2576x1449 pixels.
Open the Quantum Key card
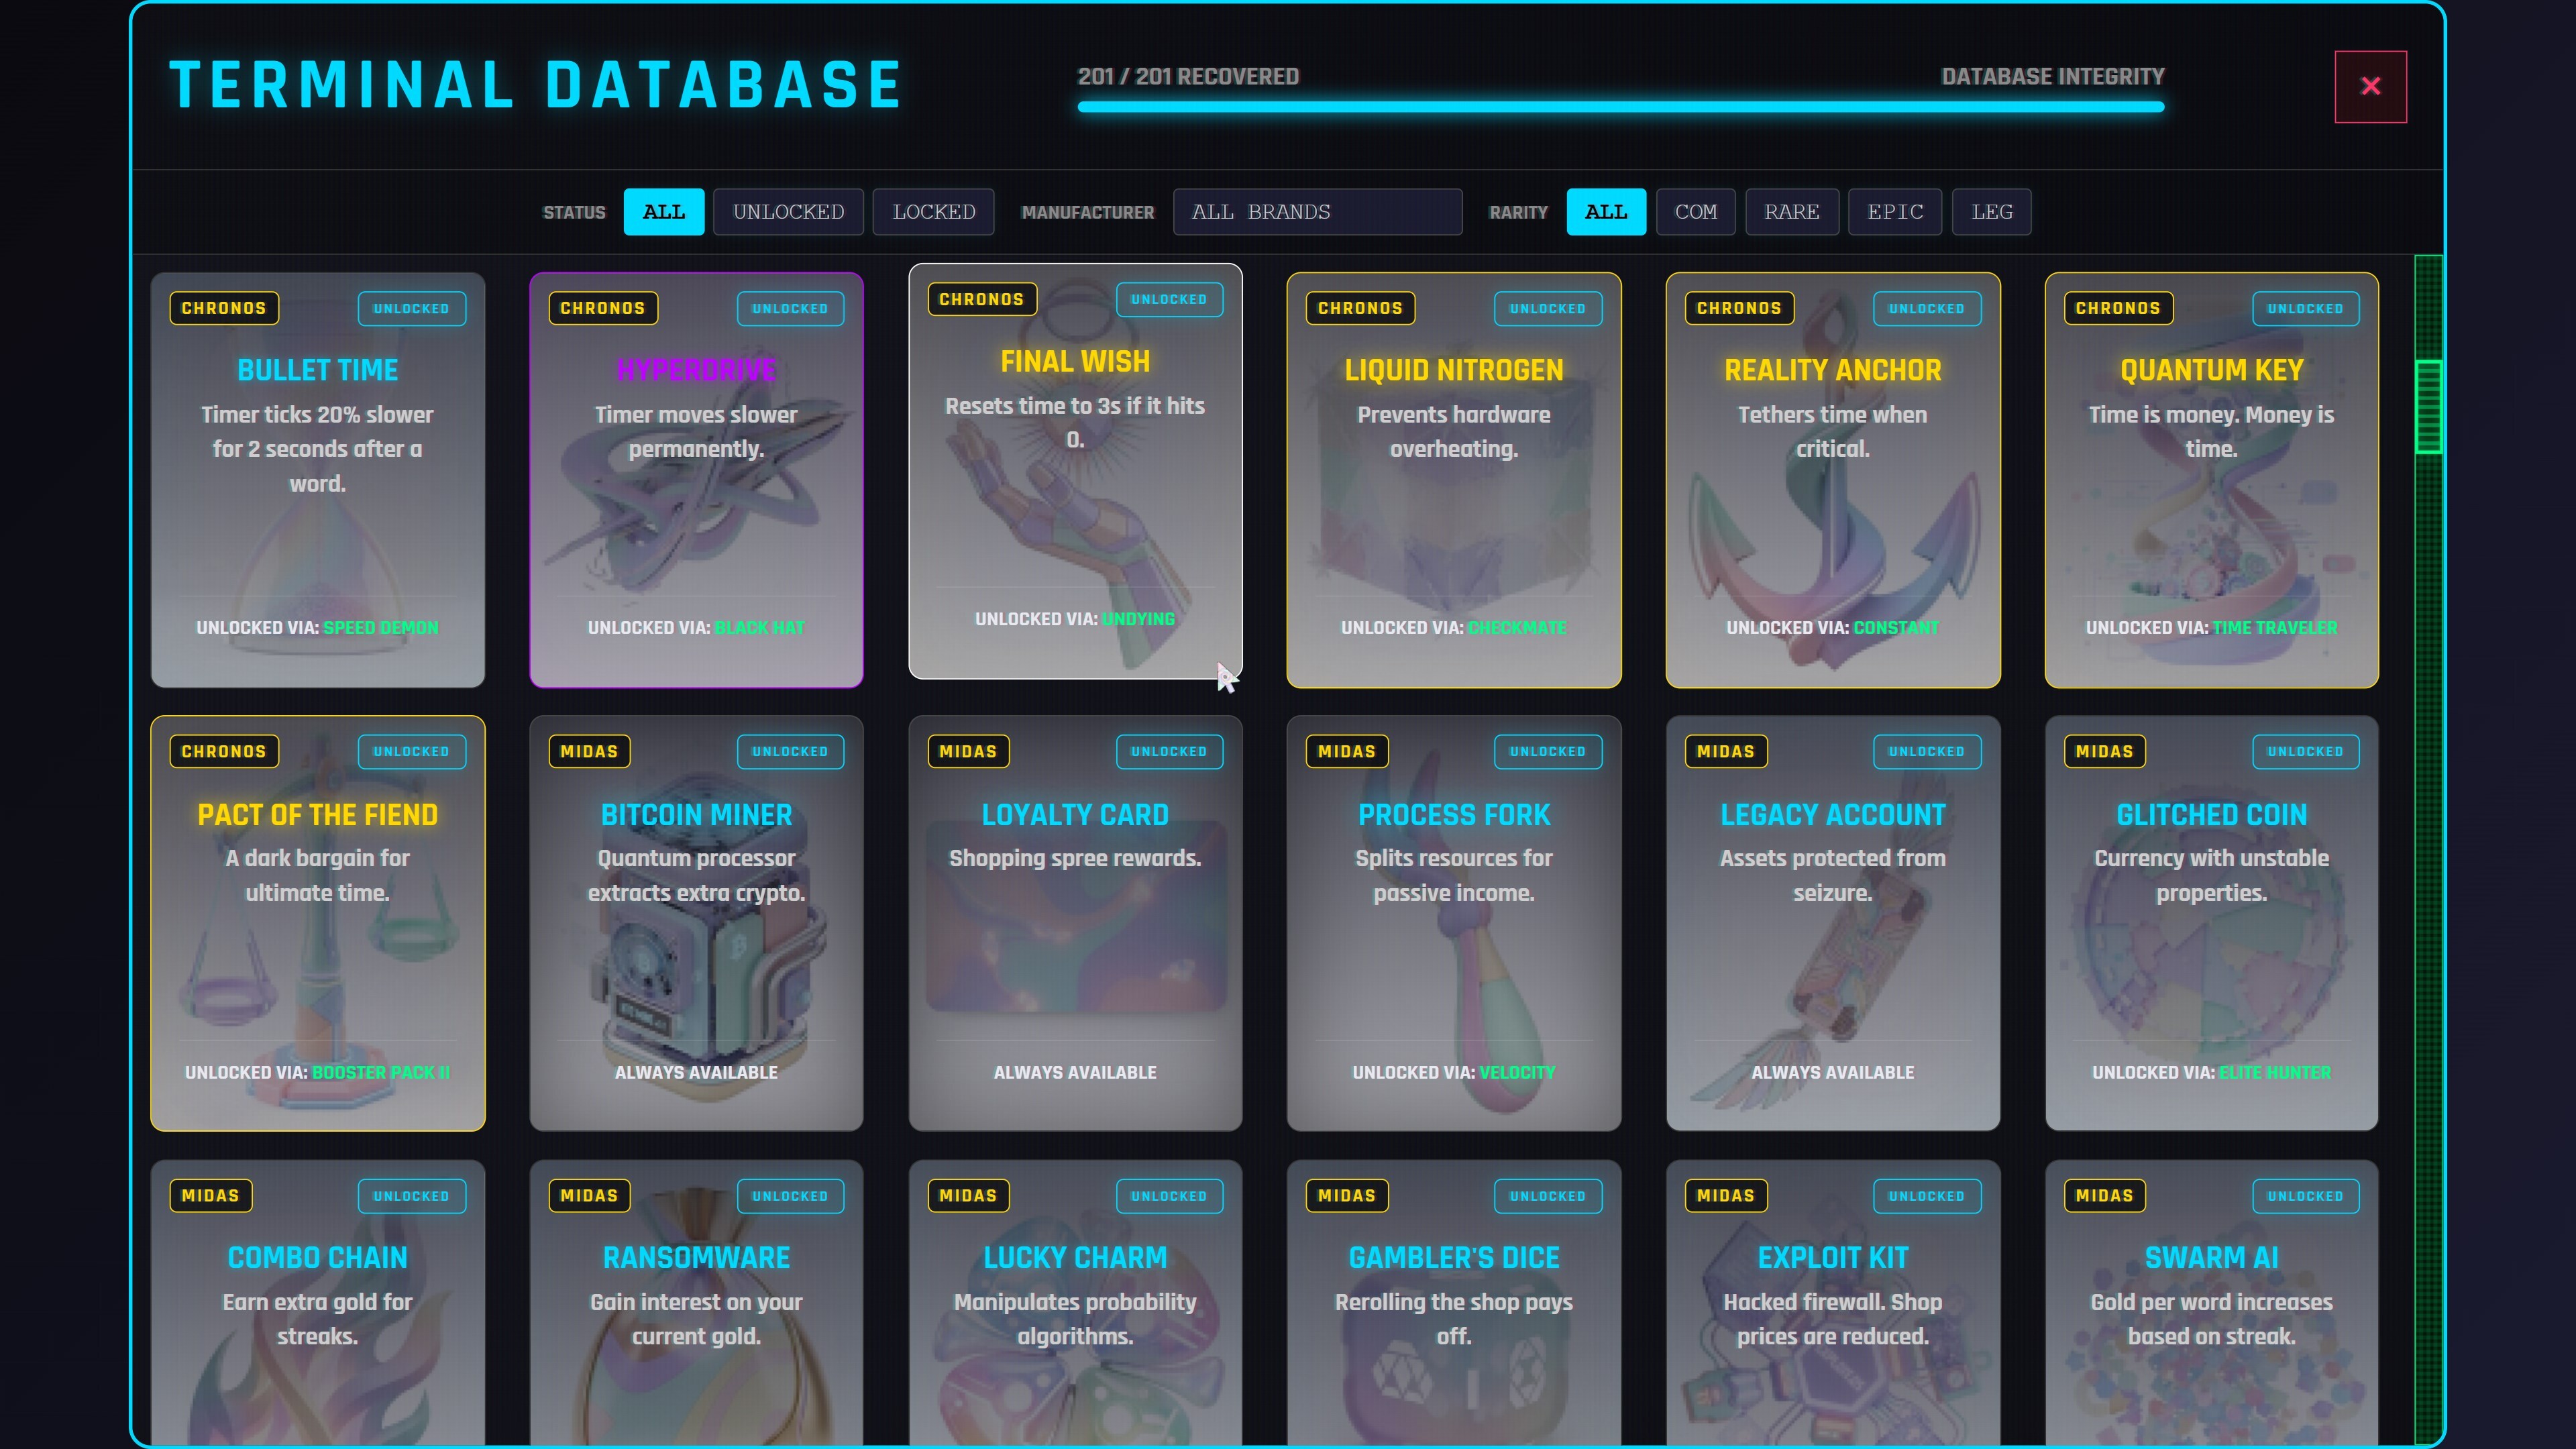click(2211, 480)
